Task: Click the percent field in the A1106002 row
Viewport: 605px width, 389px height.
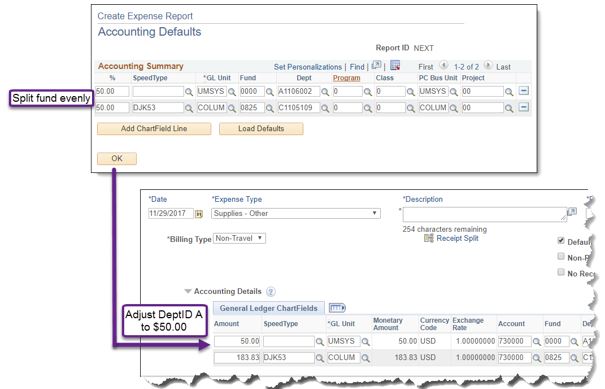Action: 112,91
